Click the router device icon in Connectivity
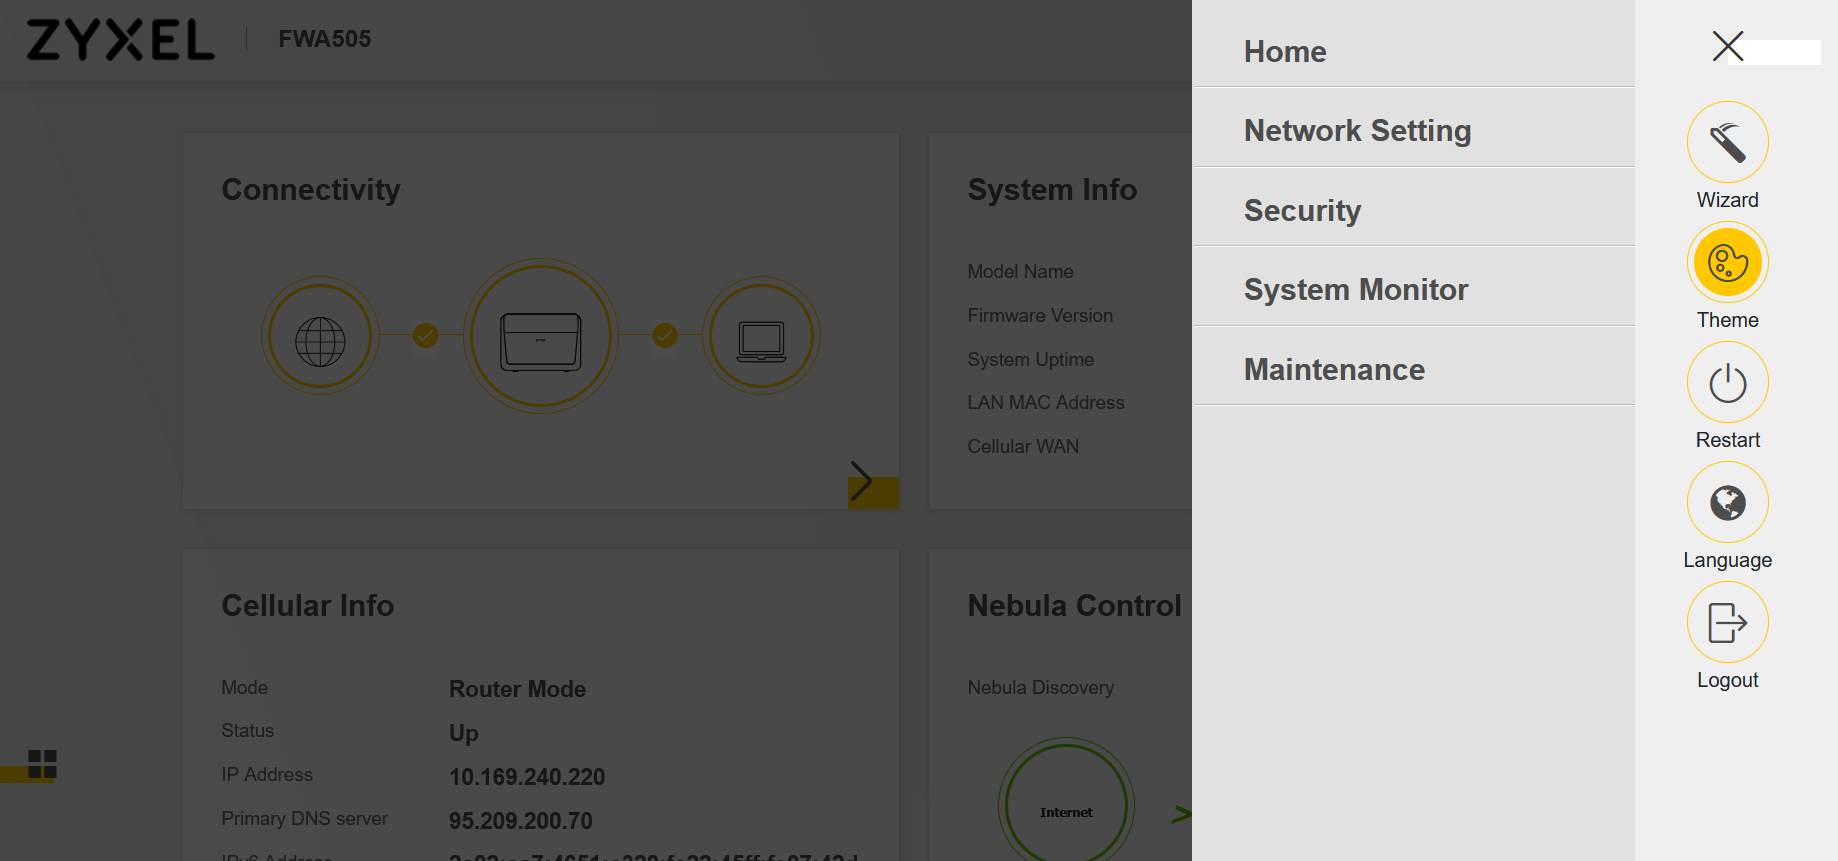 click(541, 336)
